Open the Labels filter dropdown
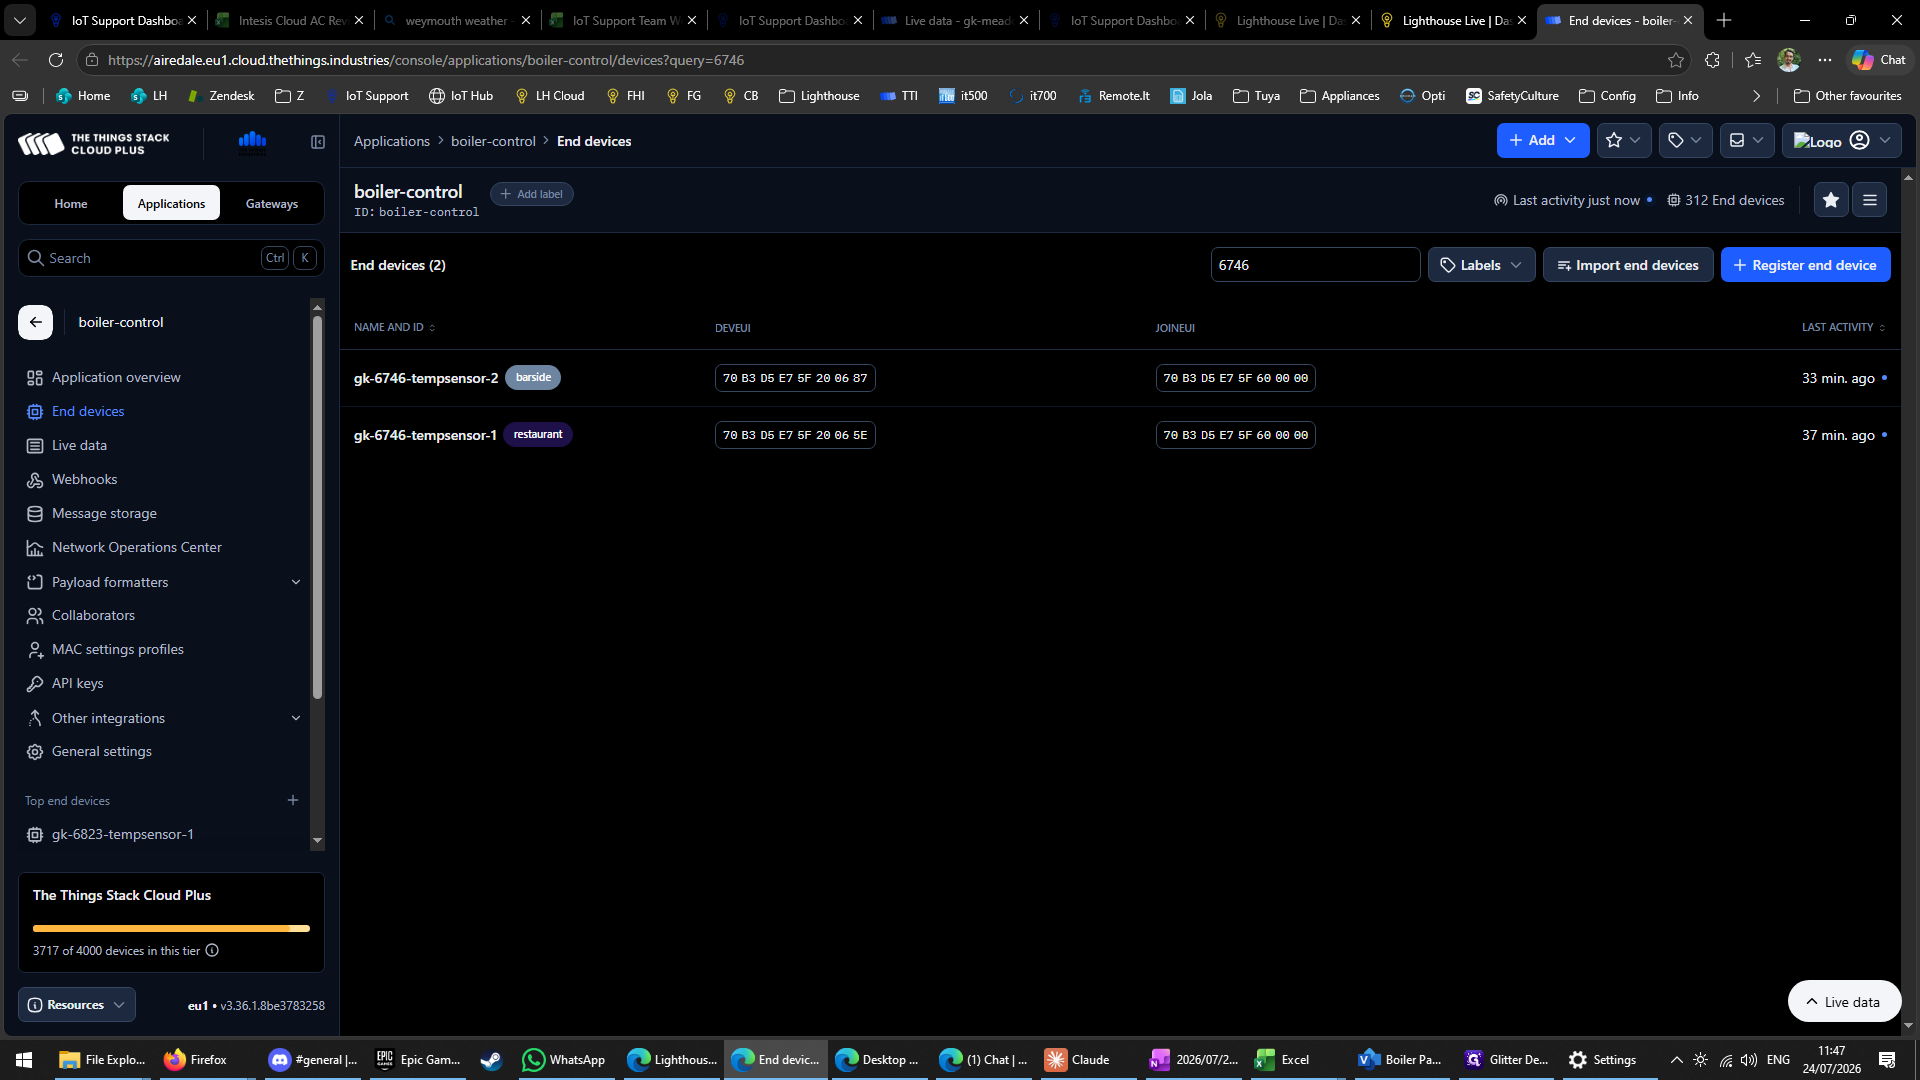Screen dimensions: 1920x1080 (1481, 265)
